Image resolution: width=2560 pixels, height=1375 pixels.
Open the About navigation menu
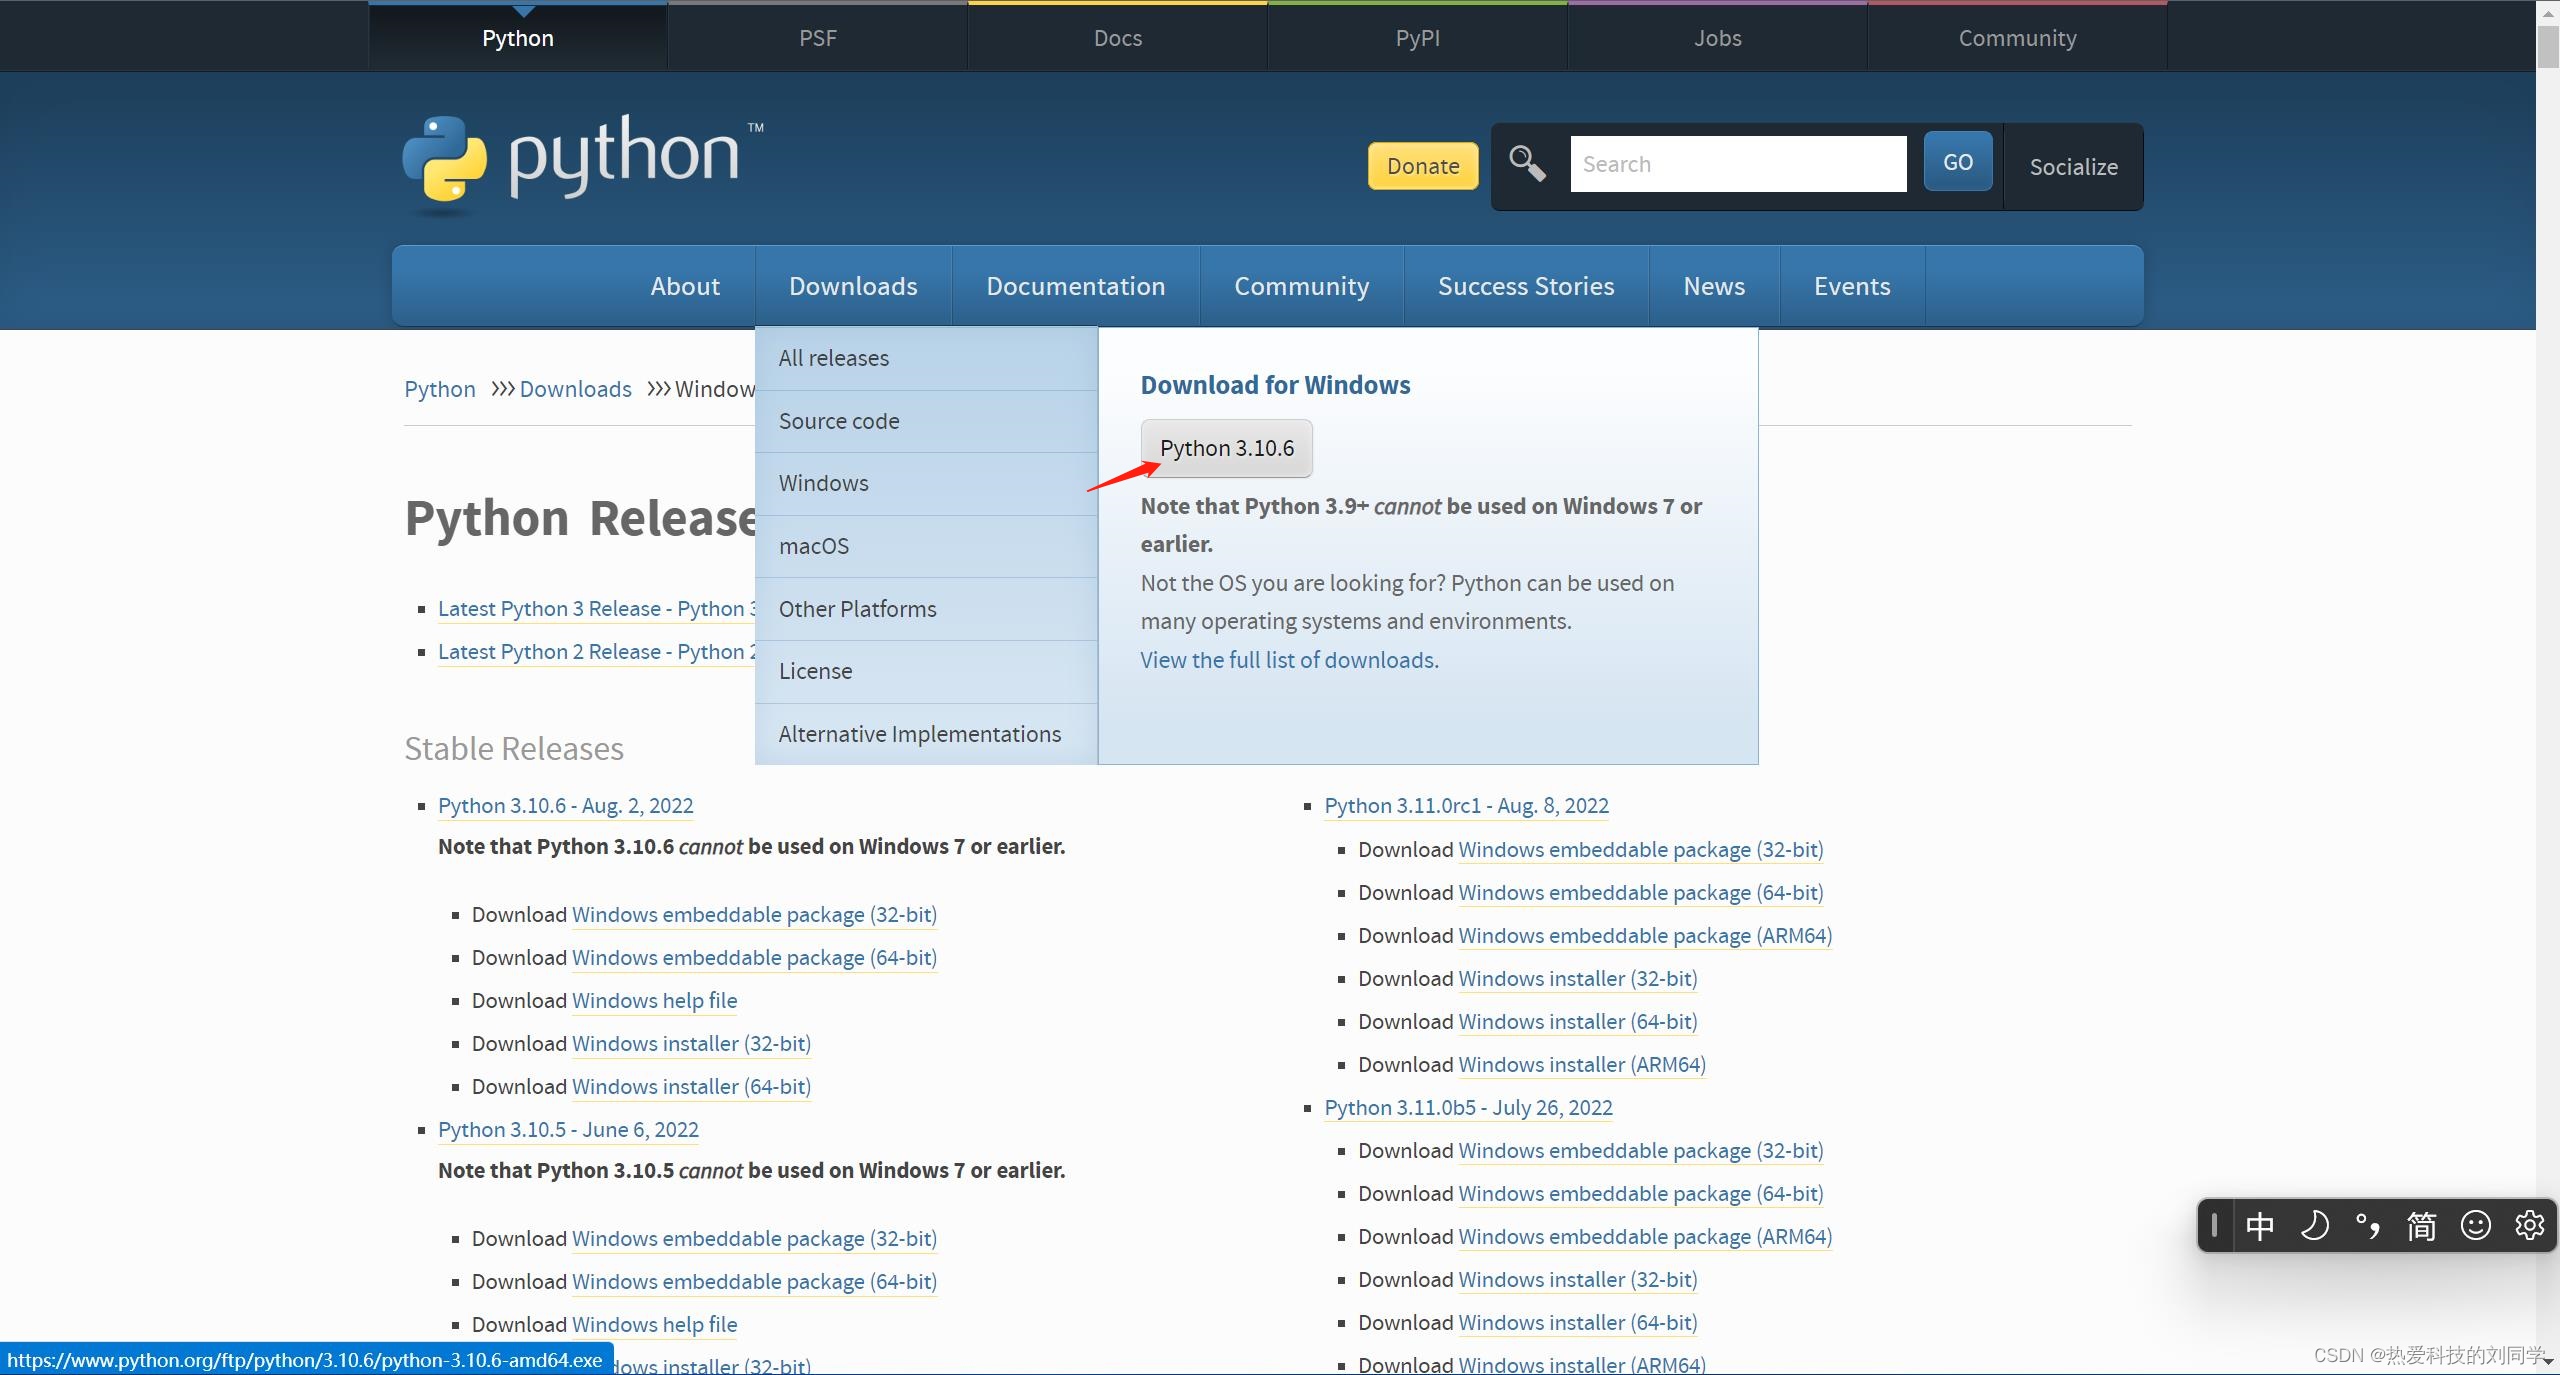tap(685, 286)
